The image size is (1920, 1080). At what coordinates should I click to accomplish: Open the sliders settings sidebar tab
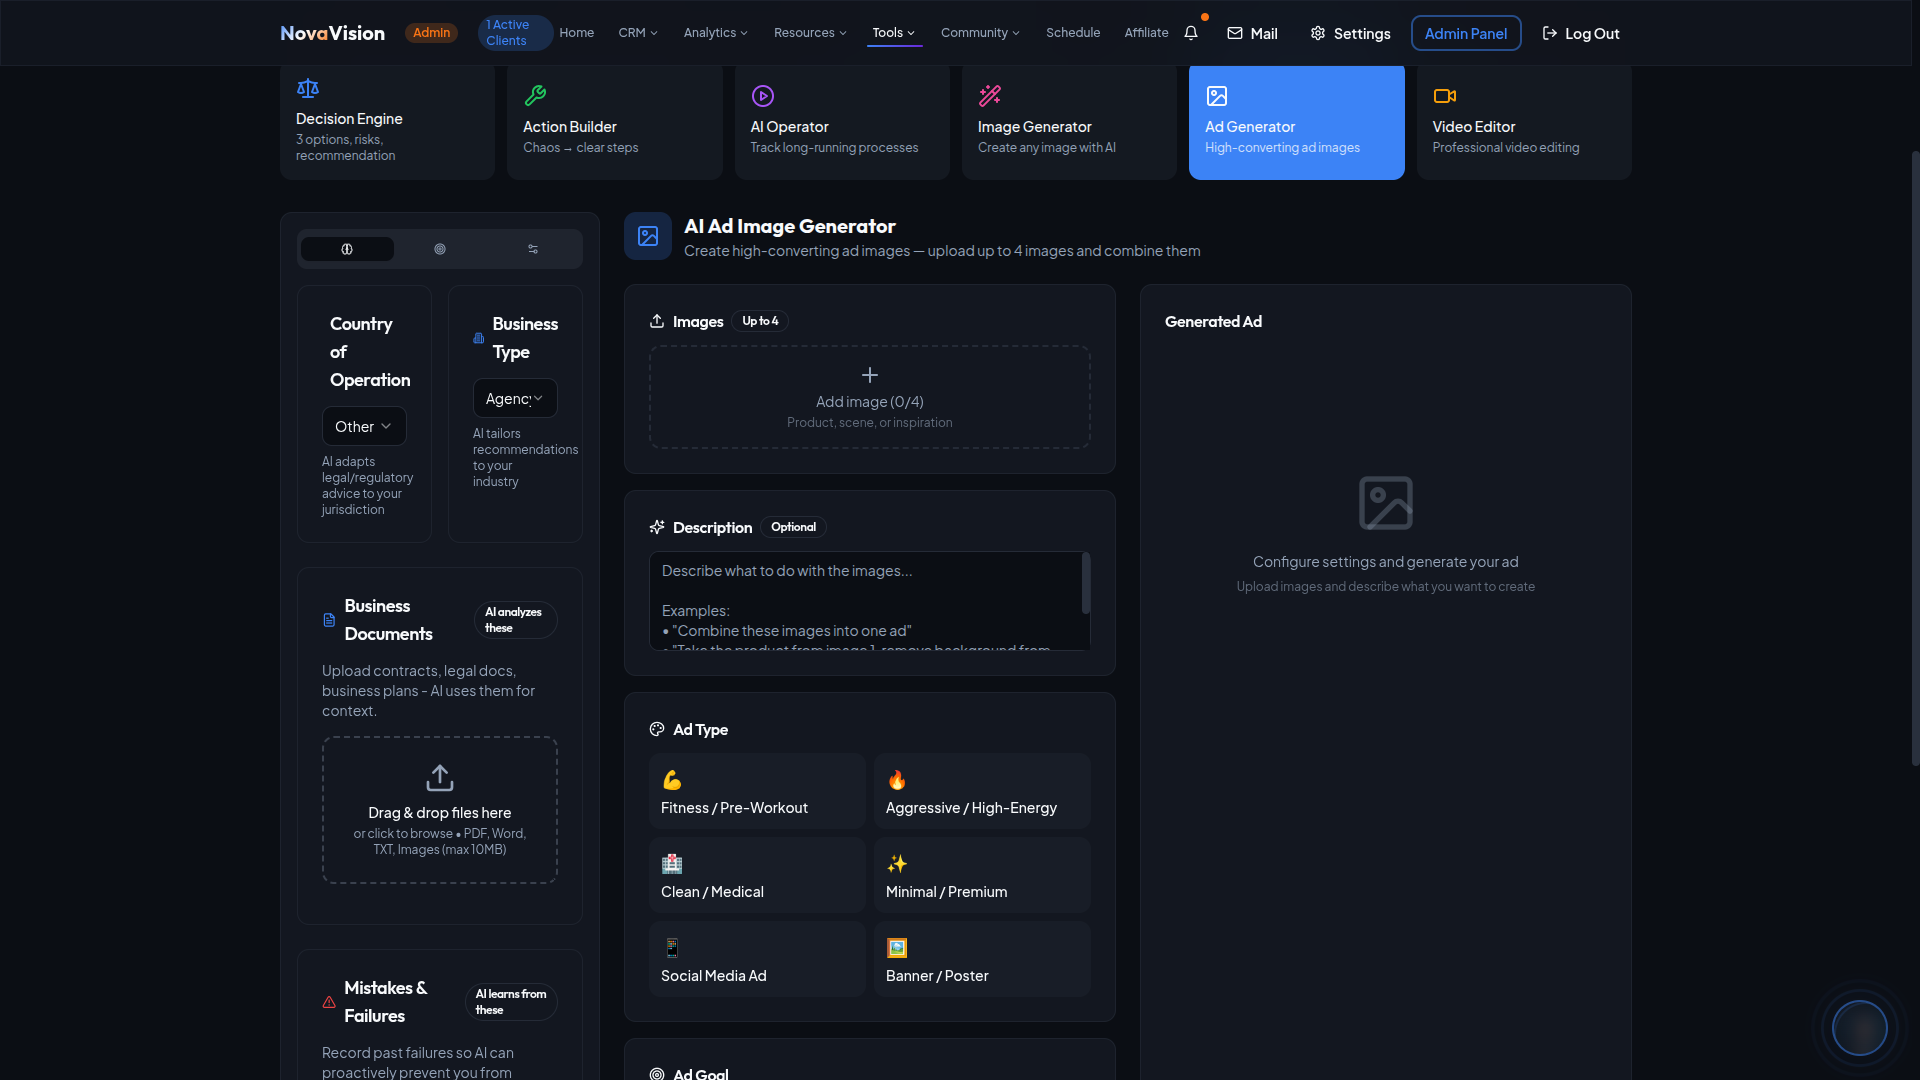point(533,249)
